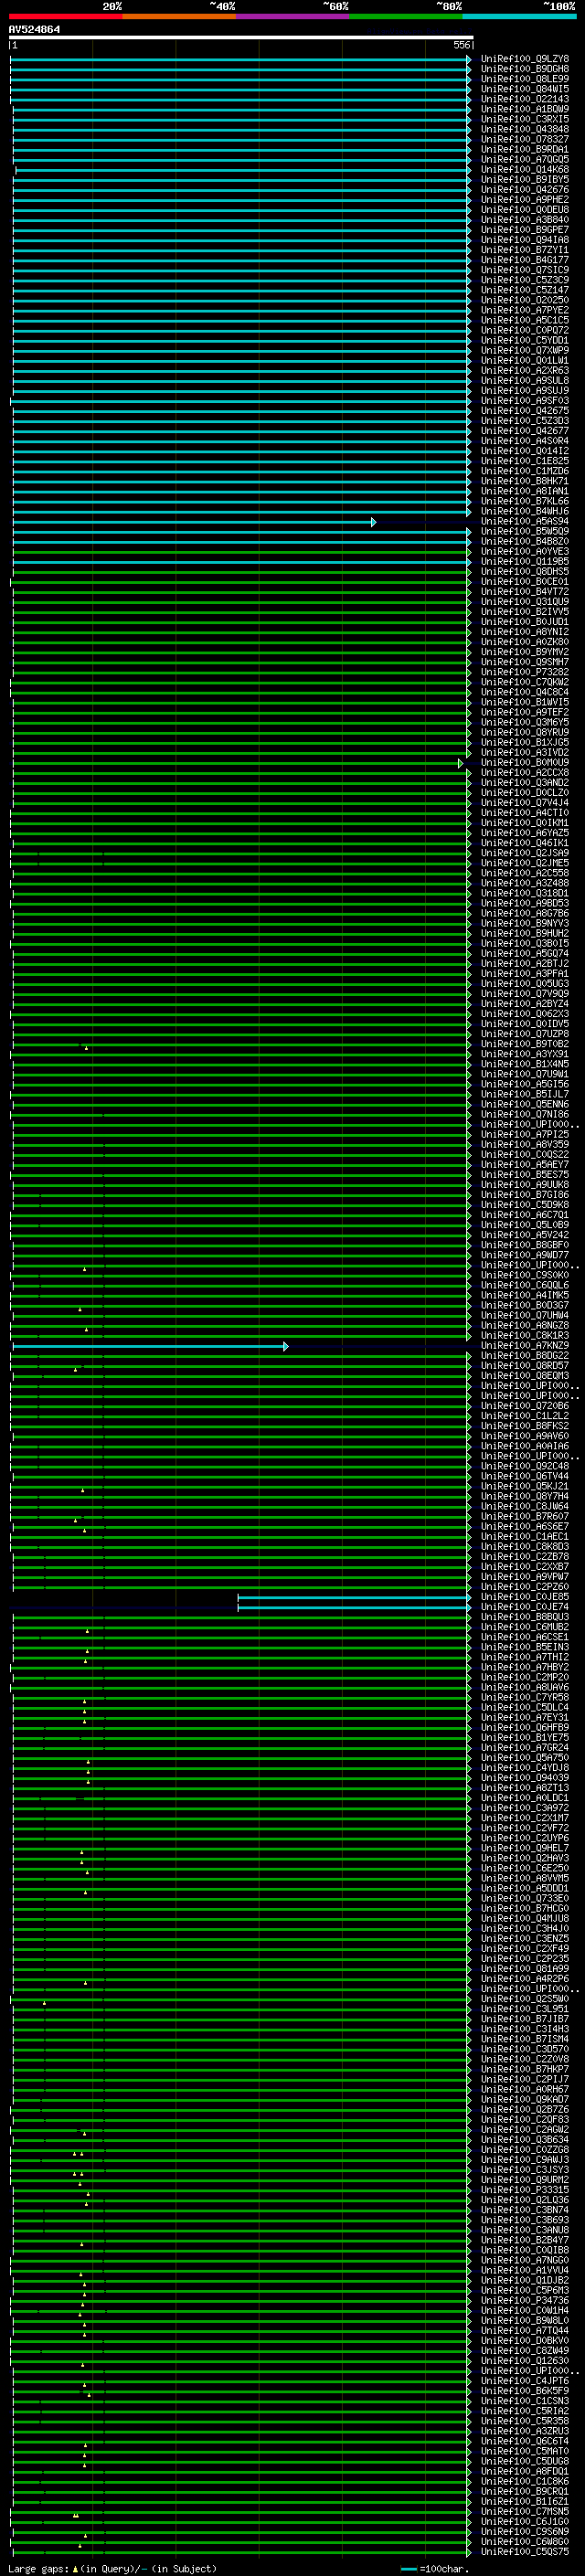This screenshot has width=585, height=2576.
Task: Select the UniRef100_B5W5Q9 label
Action: (x=524, y=531)
